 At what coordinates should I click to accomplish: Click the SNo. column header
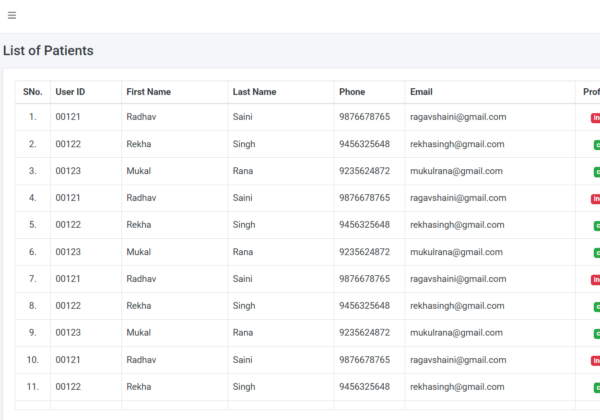[33, 92]
